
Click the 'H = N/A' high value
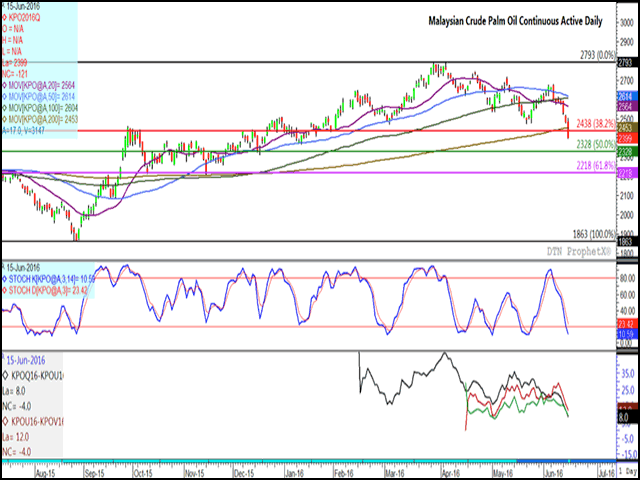(x=14, y=41)
